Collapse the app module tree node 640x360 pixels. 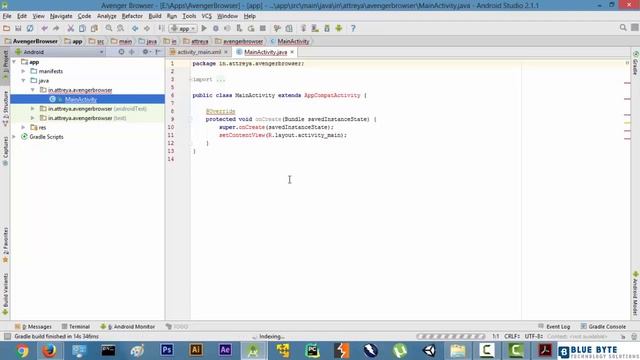point(15,62)
